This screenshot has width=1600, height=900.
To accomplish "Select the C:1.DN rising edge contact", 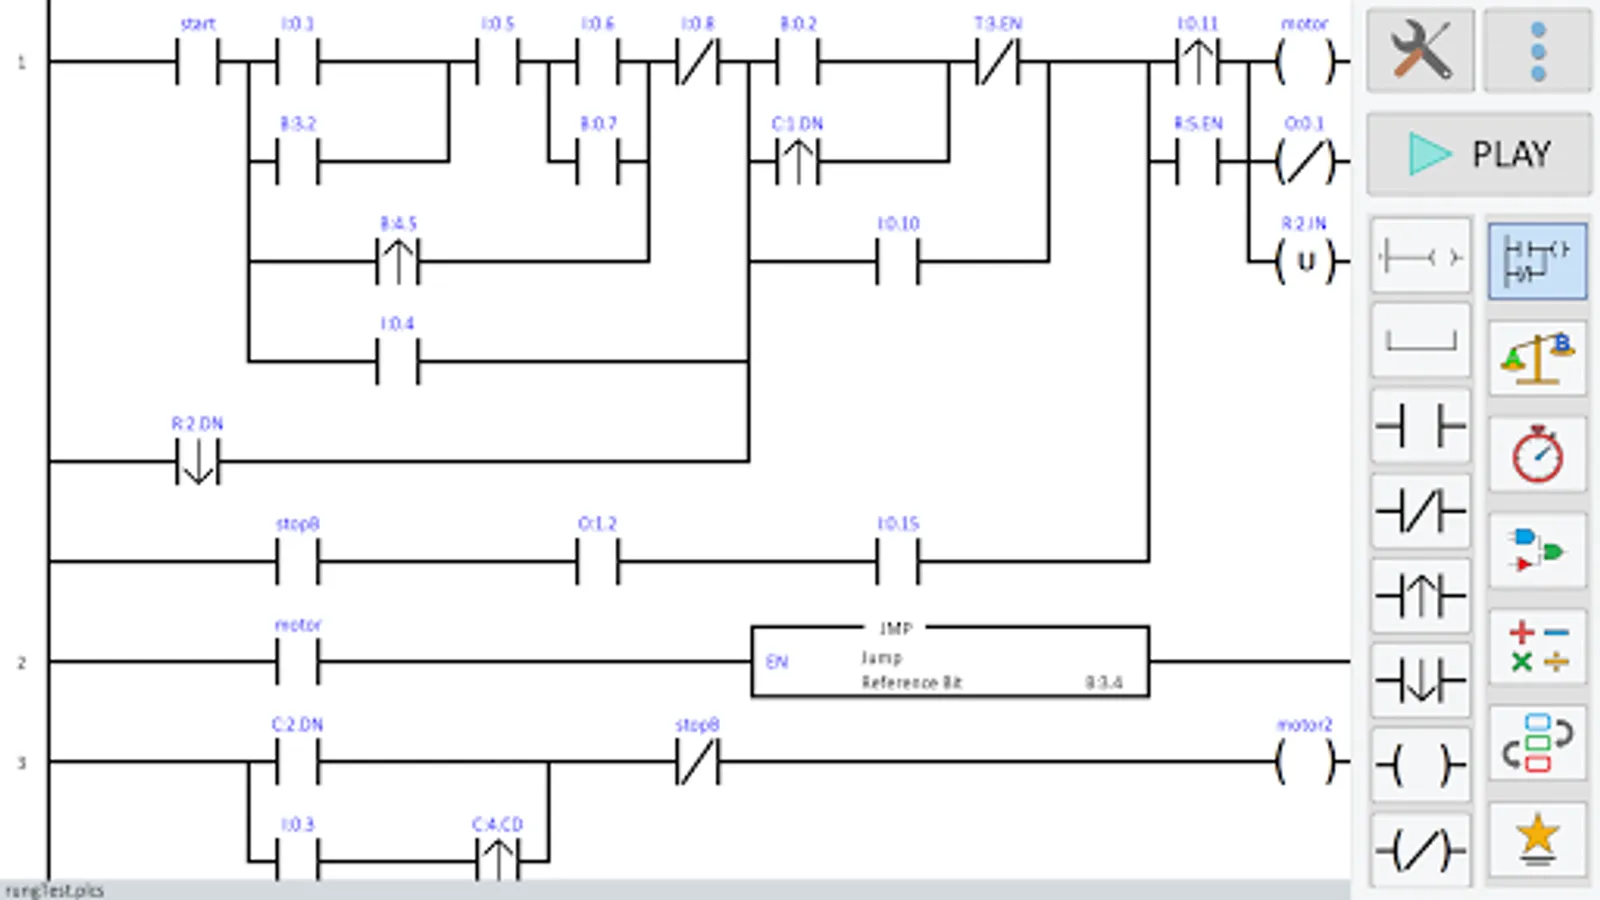I will tap(798, 162).
